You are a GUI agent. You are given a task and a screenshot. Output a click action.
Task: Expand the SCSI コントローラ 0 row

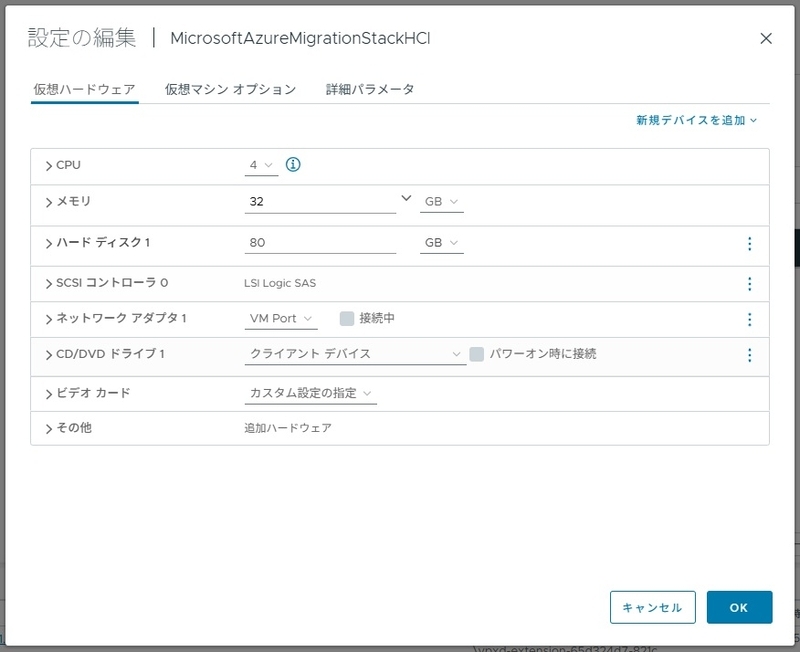coord(49,284)
